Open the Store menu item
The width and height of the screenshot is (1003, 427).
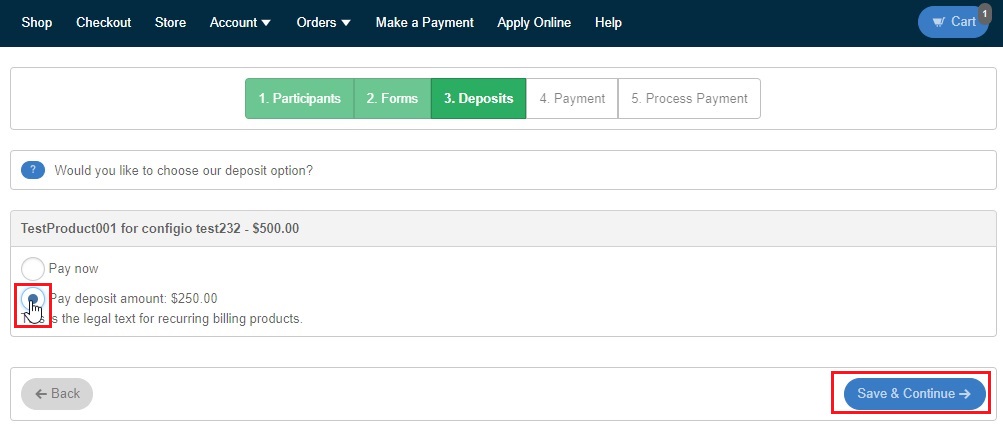(x=170, y=22)
